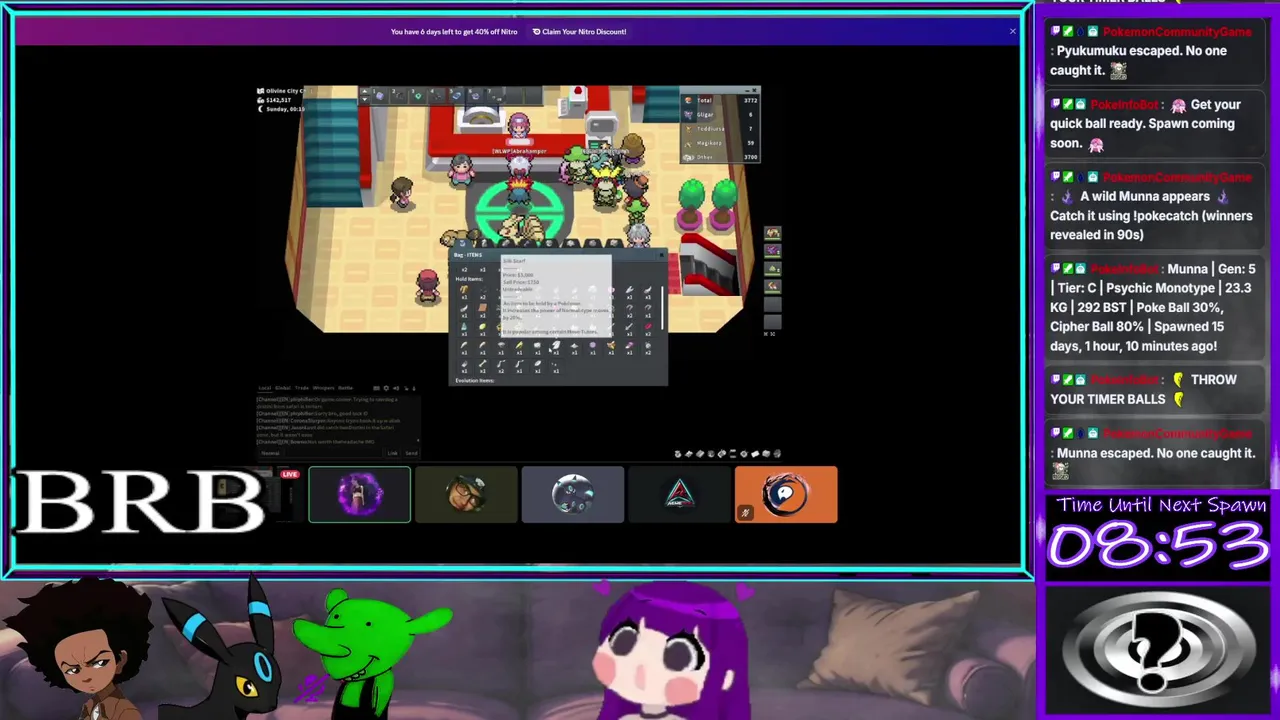This screenshot has width=1280, height=720.
Task: Click the Send button in chat
Action: (x=411, y=453)
